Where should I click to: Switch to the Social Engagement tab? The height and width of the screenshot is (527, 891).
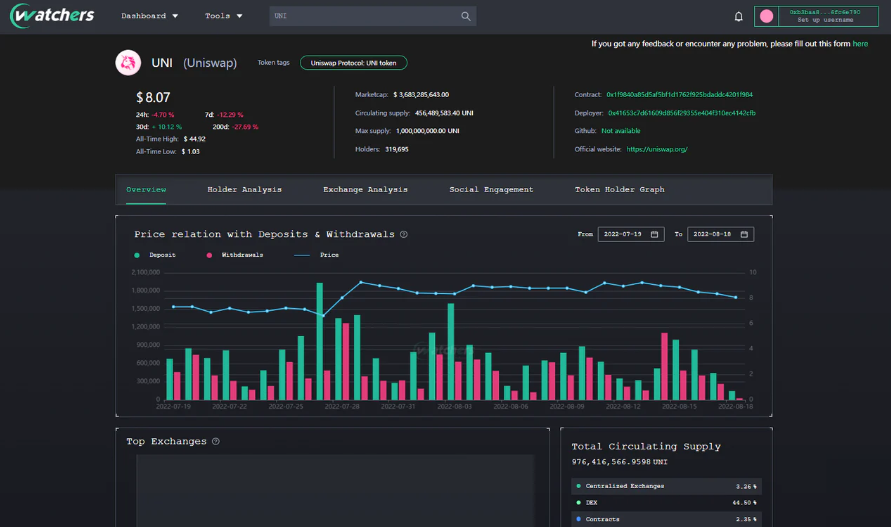[x=491, y=189]
